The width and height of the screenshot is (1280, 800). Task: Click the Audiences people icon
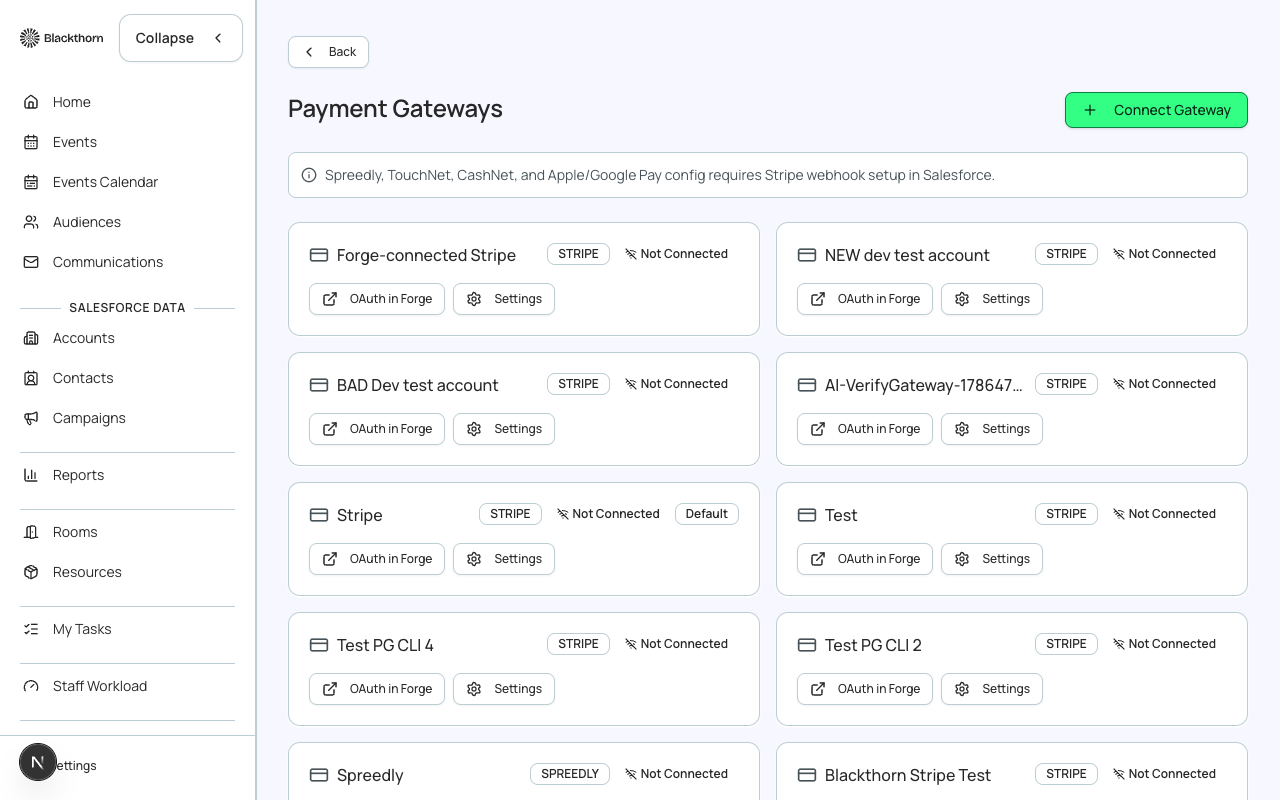tap(31, 222)
